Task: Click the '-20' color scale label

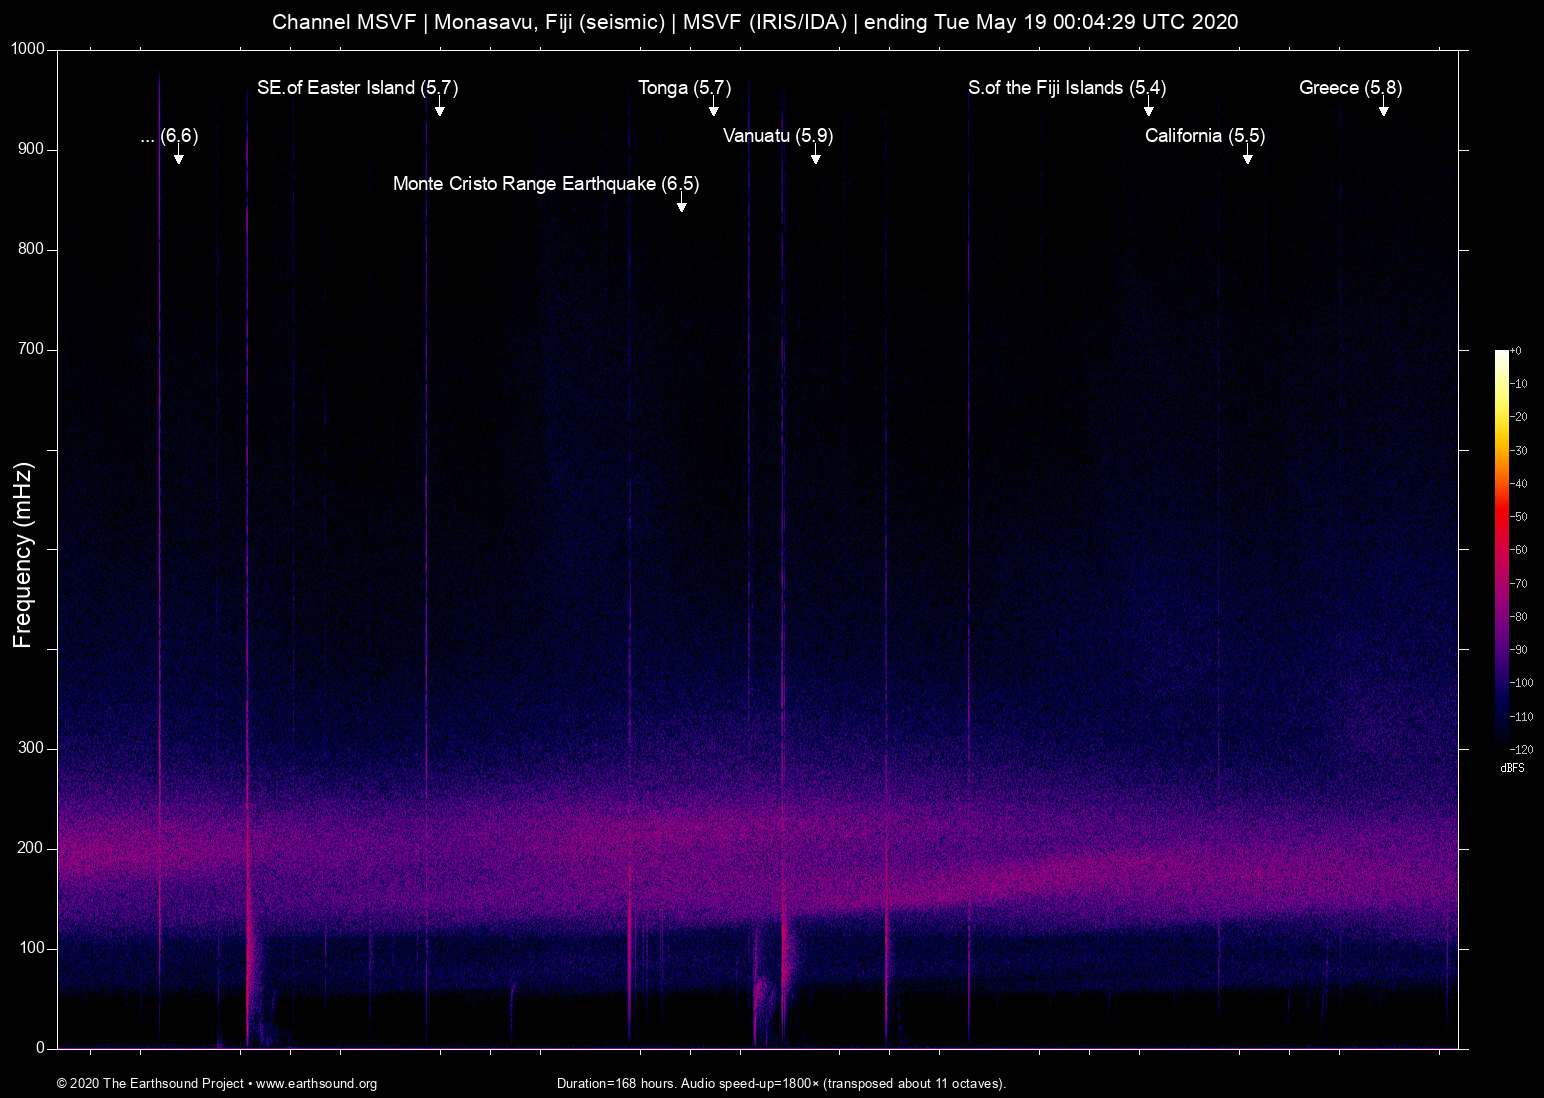Action: [1518, 417]
